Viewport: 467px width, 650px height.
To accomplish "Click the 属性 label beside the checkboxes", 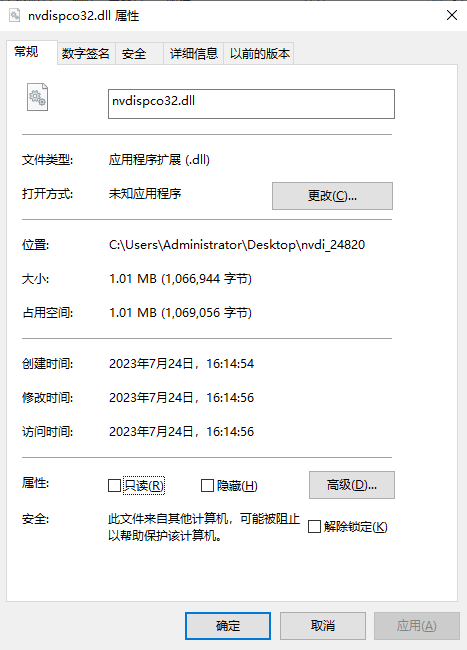I will pyautogui.click(x=35, y=483).
